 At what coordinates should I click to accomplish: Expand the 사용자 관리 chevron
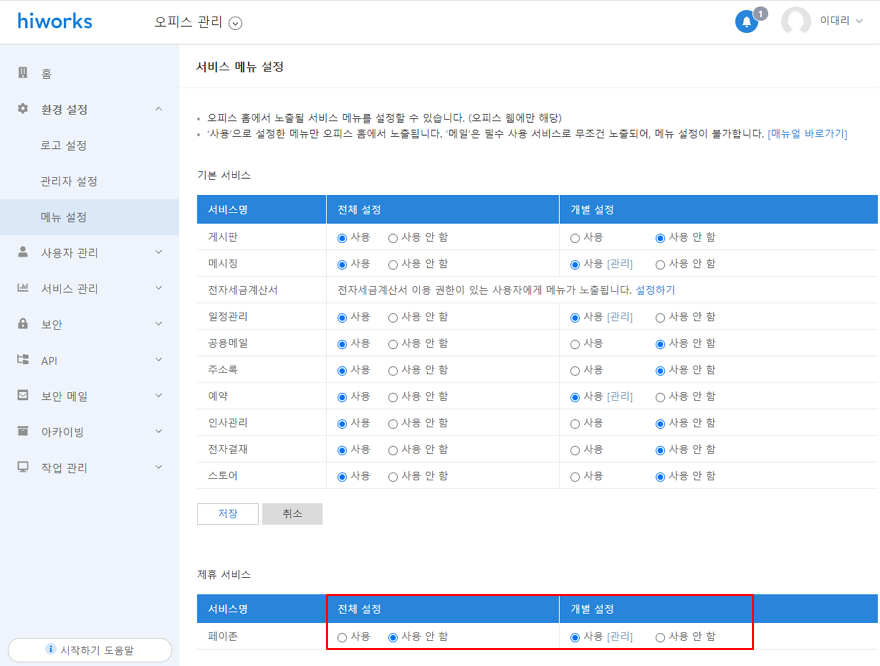(159, 252)
